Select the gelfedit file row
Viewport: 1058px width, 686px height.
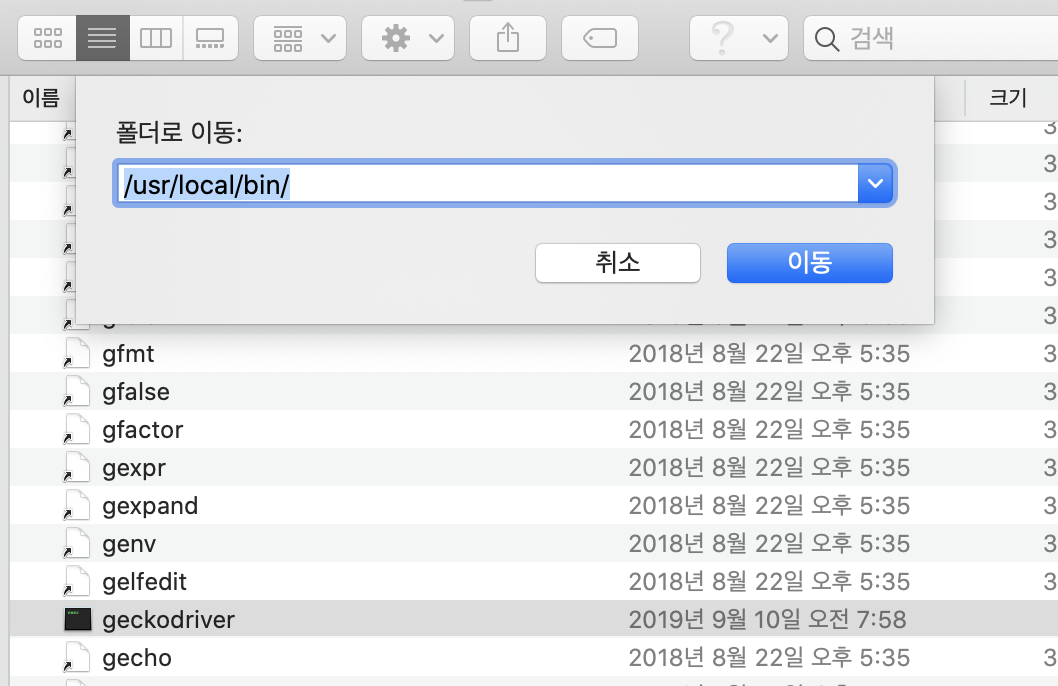tap(534, 581)
